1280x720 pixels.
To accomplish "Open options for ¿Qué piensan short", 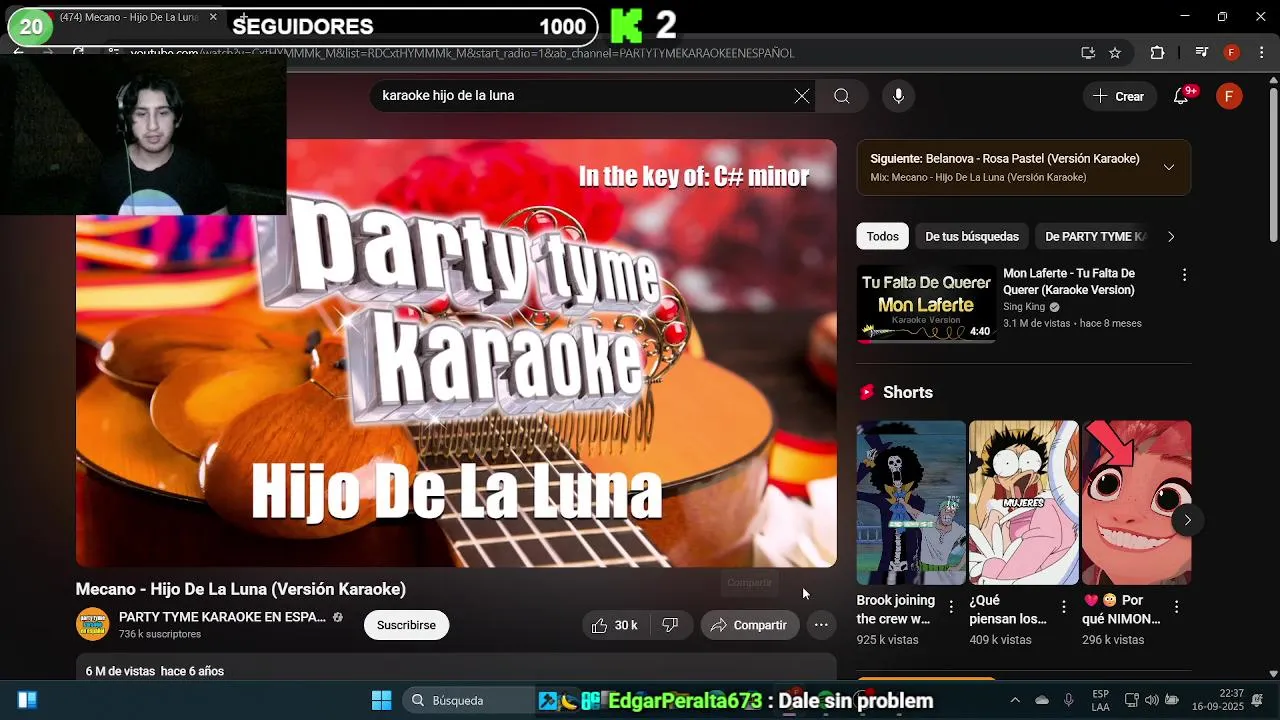I will pos(1064,606).
